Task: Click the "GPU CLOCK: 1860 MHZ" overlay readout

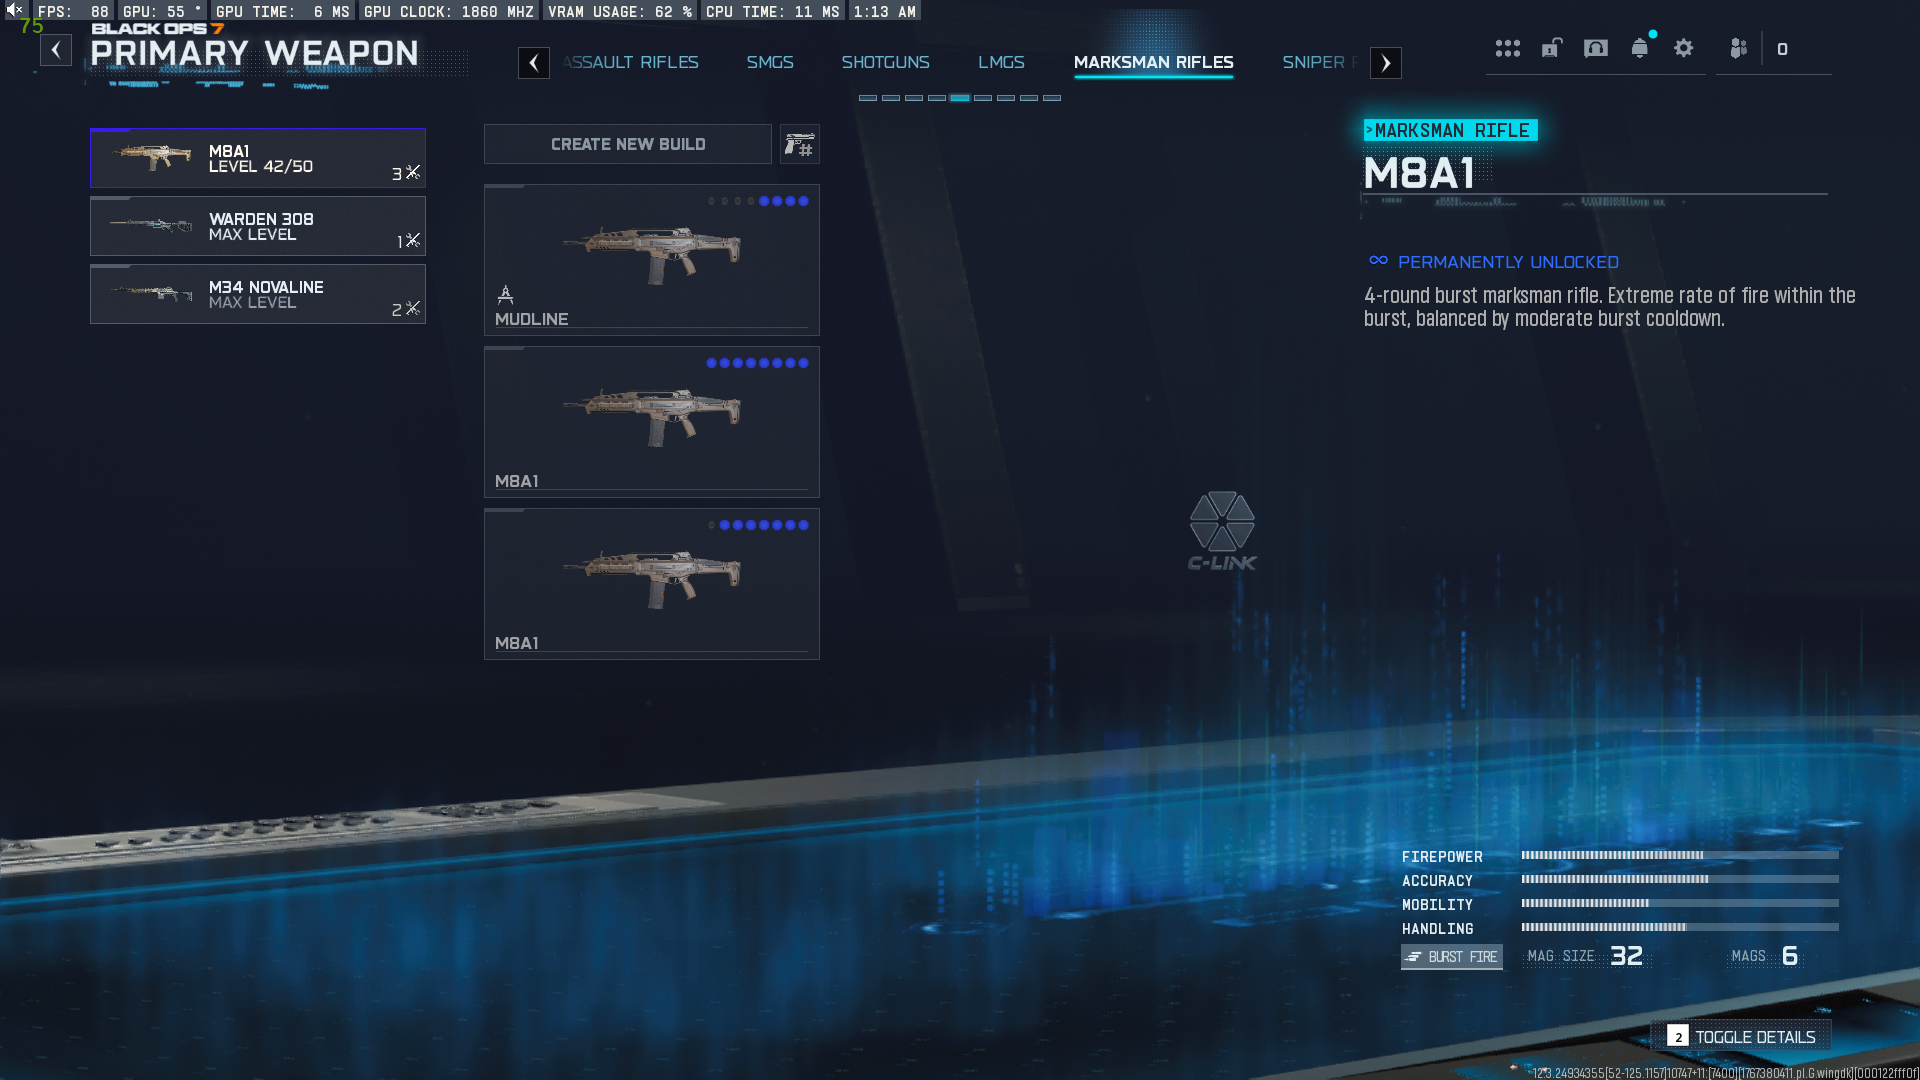Action: [449, 12]
